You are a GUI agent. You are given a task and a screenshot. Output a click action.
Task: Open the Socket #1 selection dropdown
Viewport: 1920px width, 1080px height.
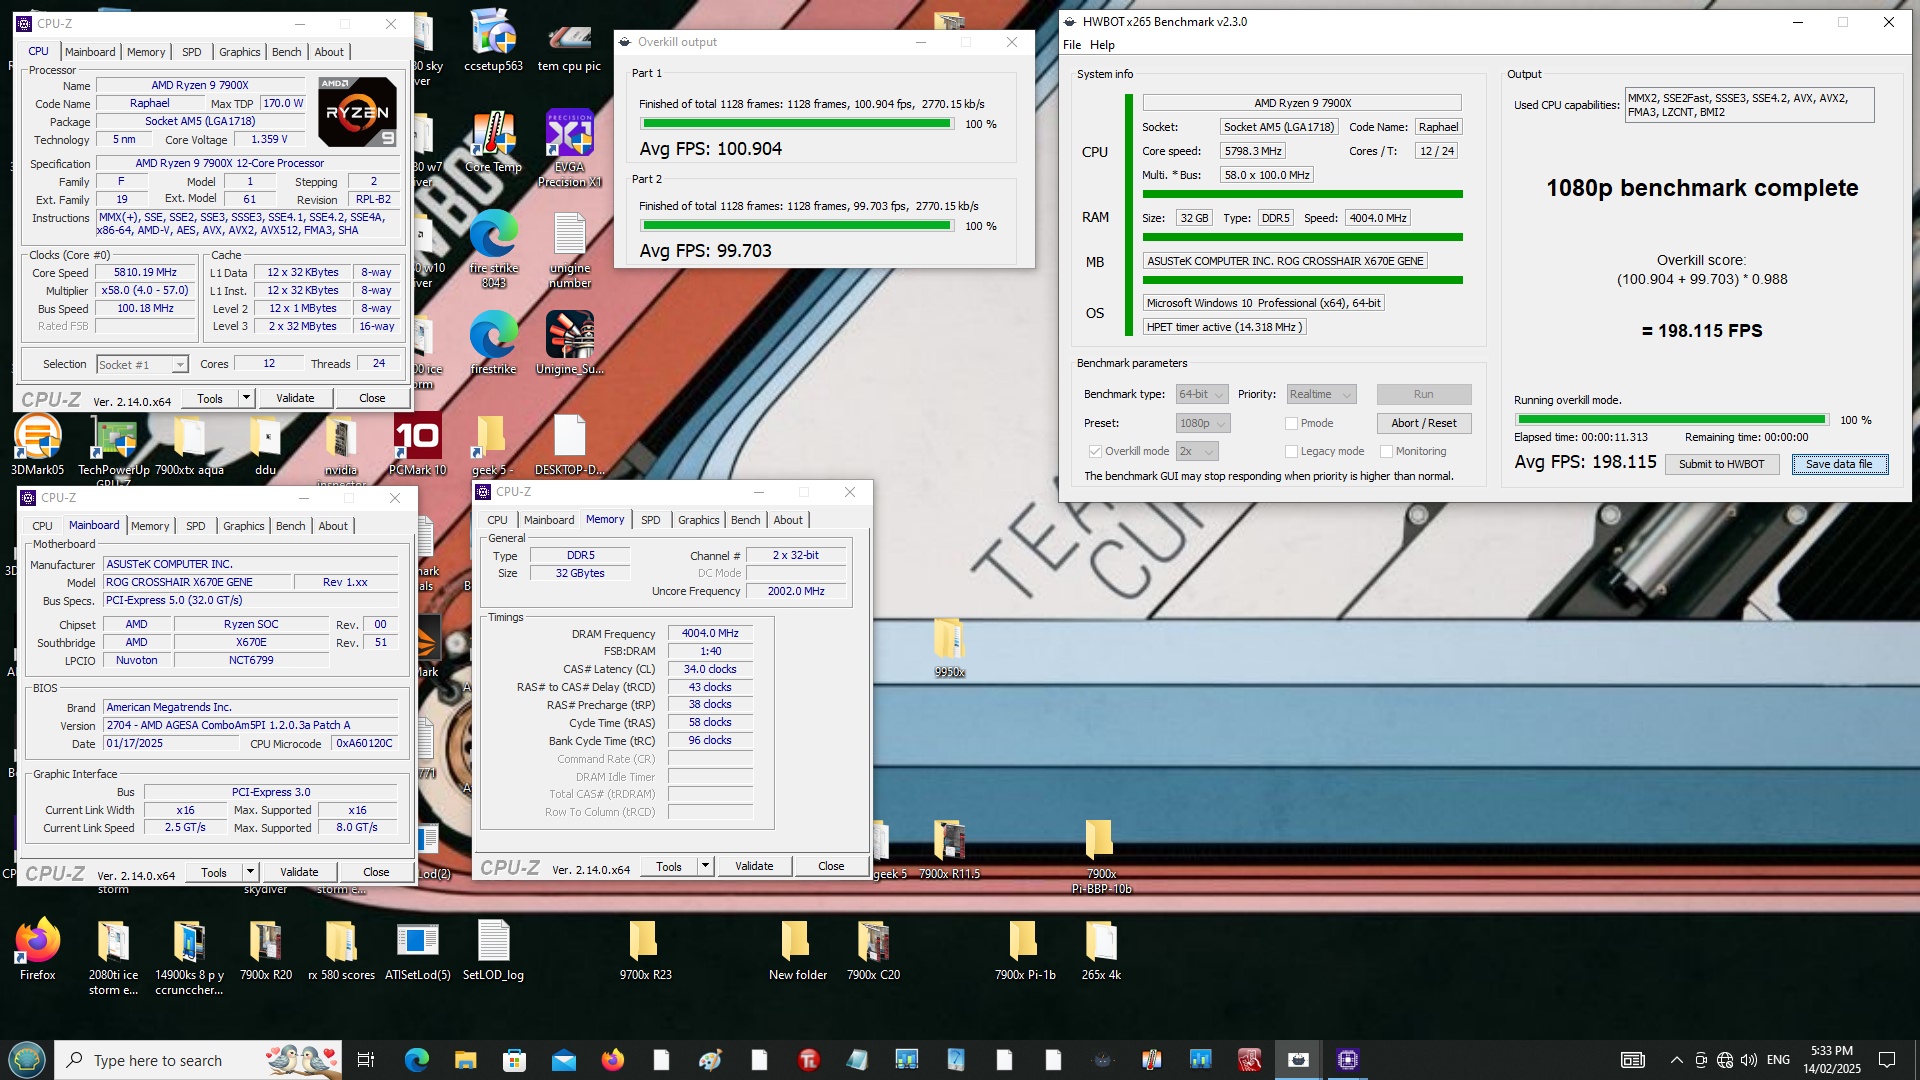click(x=142, y=365)
